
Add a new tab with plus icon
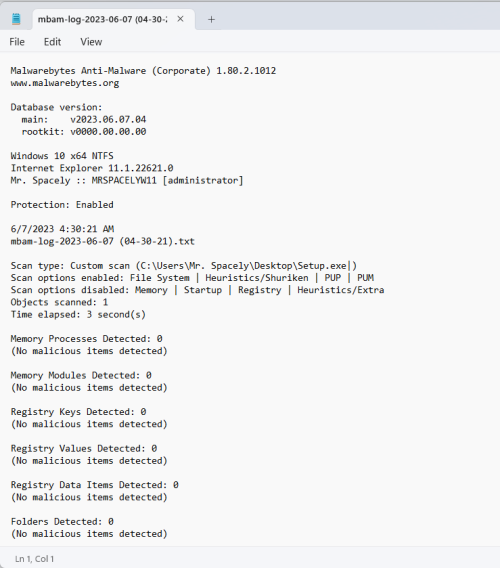(x=211, y=19)
